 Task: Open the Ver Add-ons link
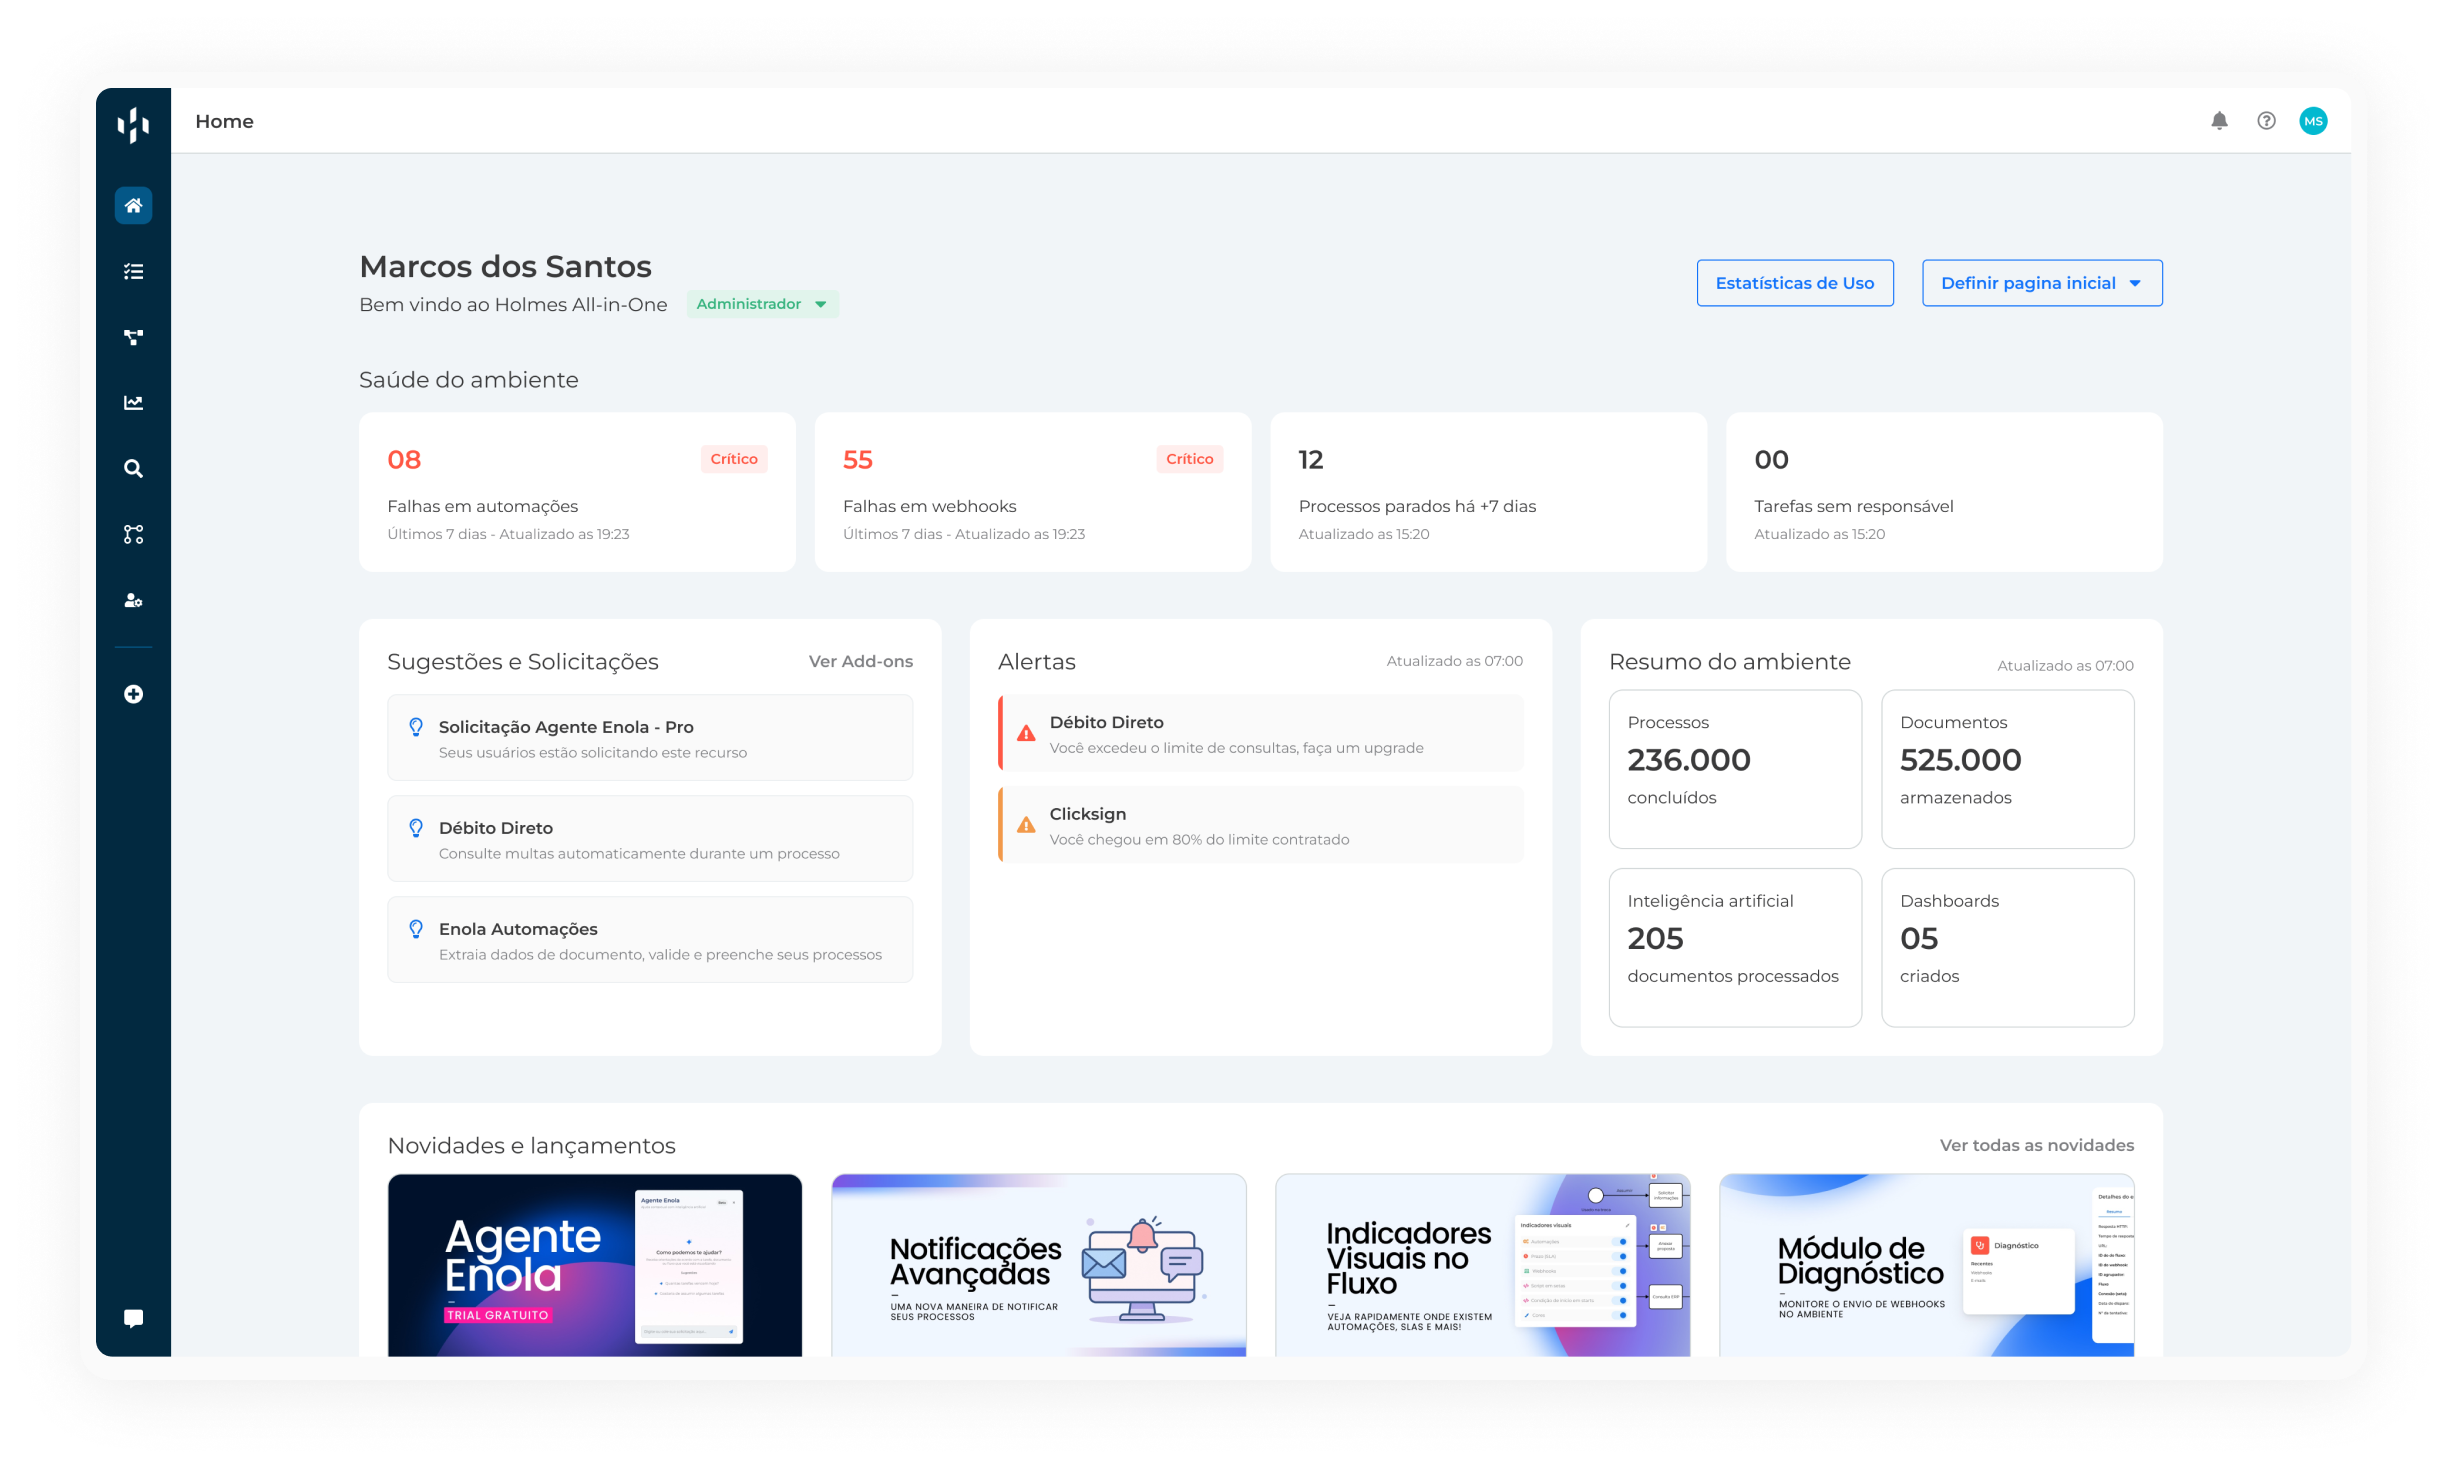pos(860,661)
